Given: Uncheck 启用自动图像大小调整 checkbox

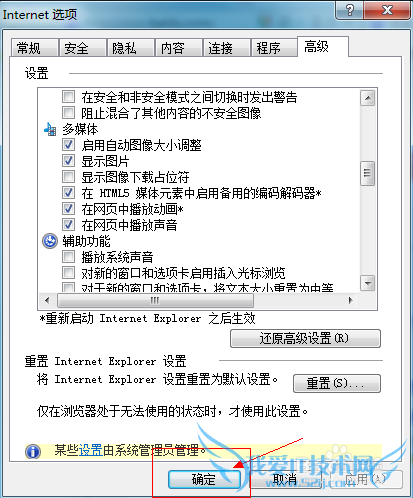Looking at the screenshot, I should point(68,145).
